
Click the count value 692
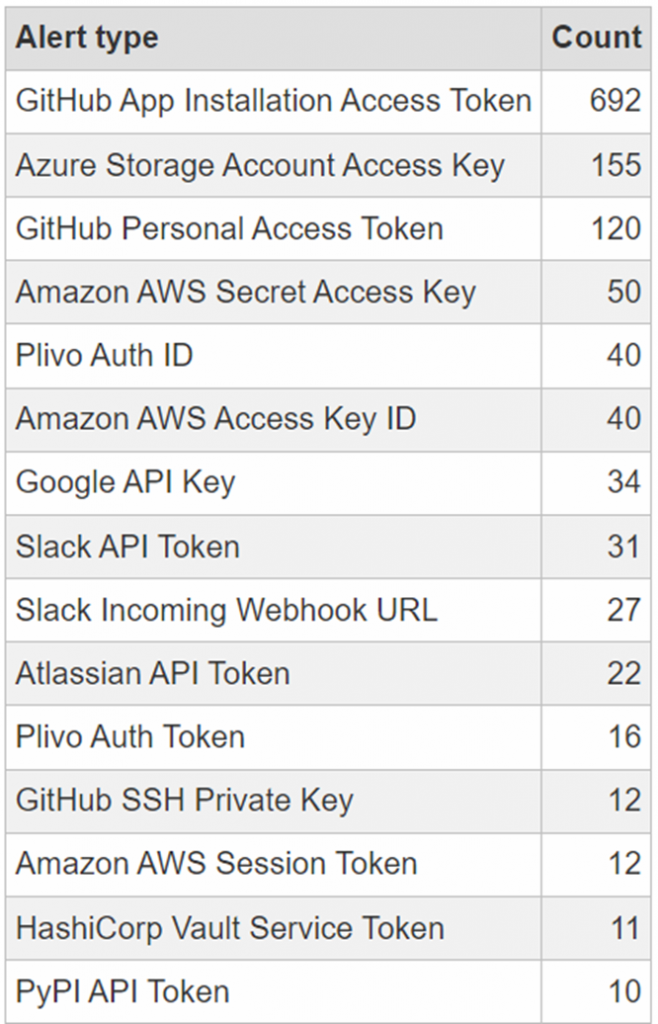pos(615,101)
